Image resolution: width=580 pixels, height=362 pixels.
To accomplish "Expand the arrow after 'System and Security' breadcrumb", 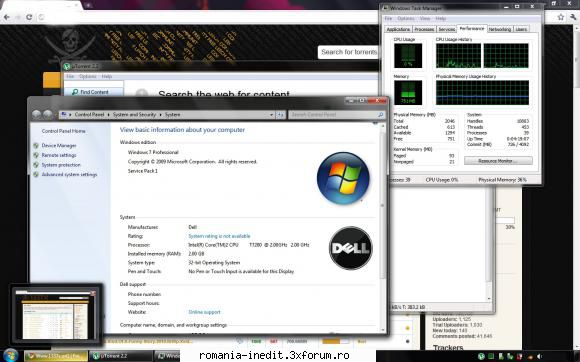I will pyautogui.click(x=161, y=115).
